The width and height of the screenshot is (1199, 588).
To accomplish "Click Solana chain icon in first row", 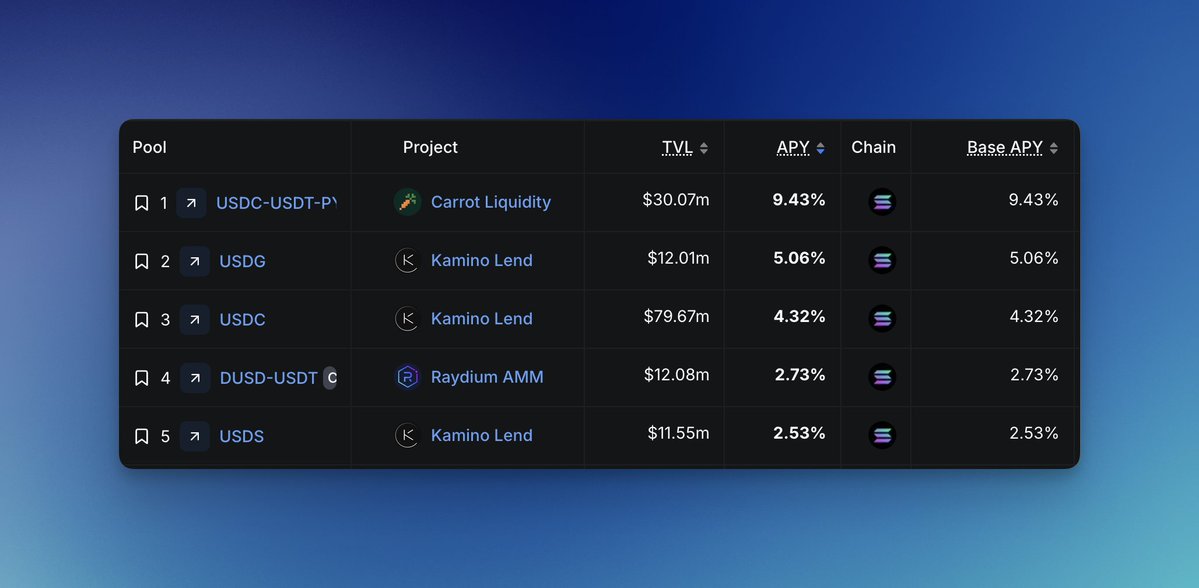I will coord(882,202).
